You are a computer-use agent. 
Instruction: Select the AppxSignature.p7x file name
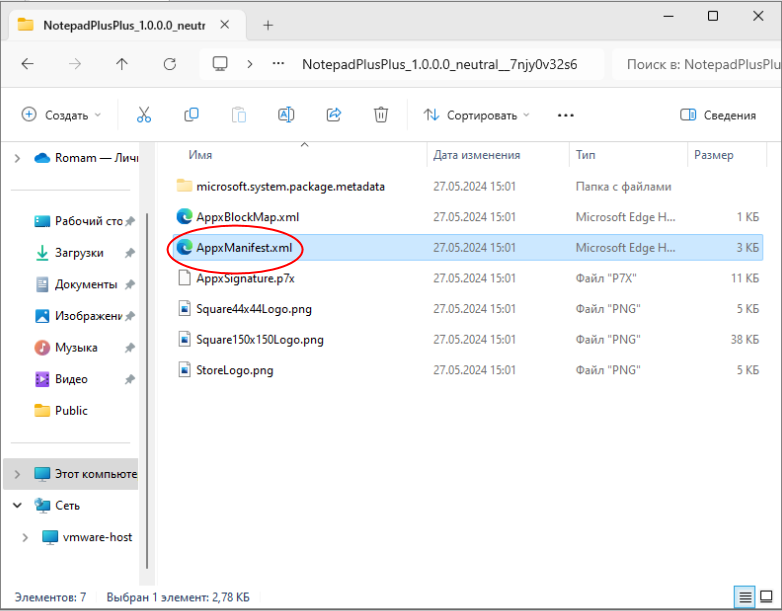pyautogui.click(x=245, y=278)
